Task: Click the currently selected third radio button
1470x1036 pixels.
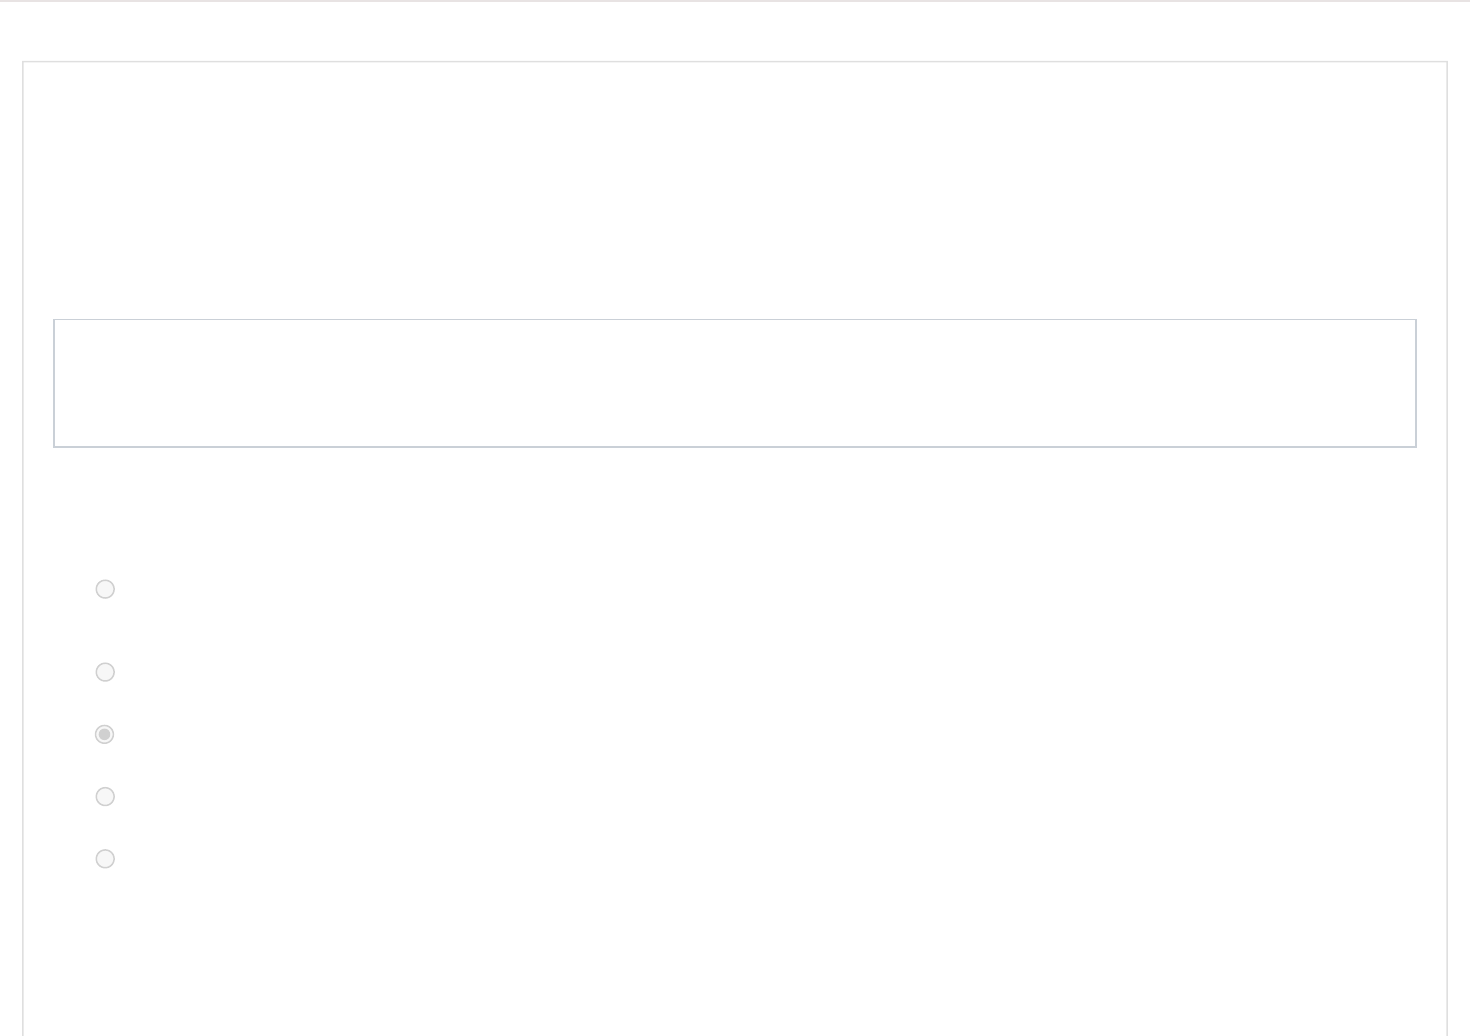Action: 105,734
